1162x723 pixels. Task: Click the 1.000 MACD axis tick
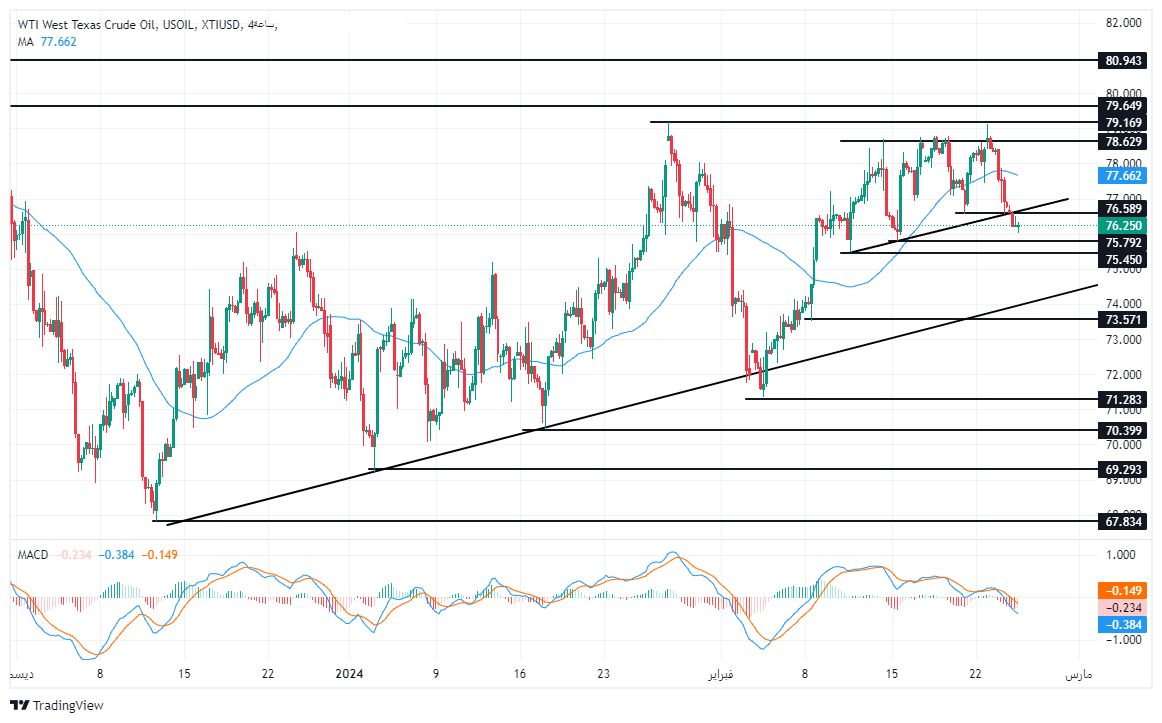(x=1120, y=556)
